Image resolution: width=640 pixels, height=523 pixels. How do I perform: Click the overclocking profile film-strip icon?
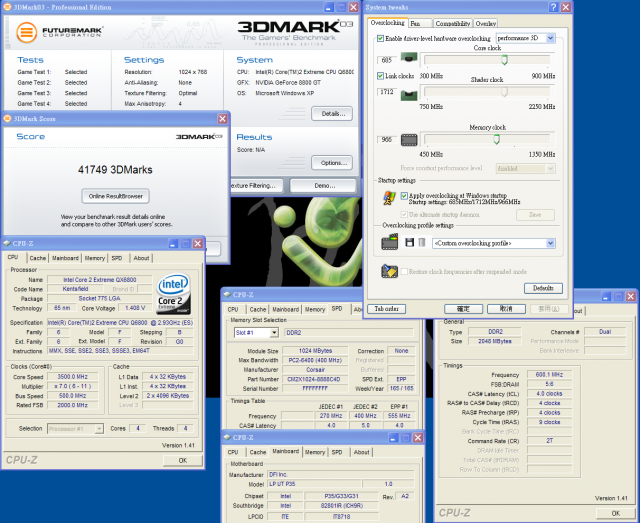click(390, 242)
